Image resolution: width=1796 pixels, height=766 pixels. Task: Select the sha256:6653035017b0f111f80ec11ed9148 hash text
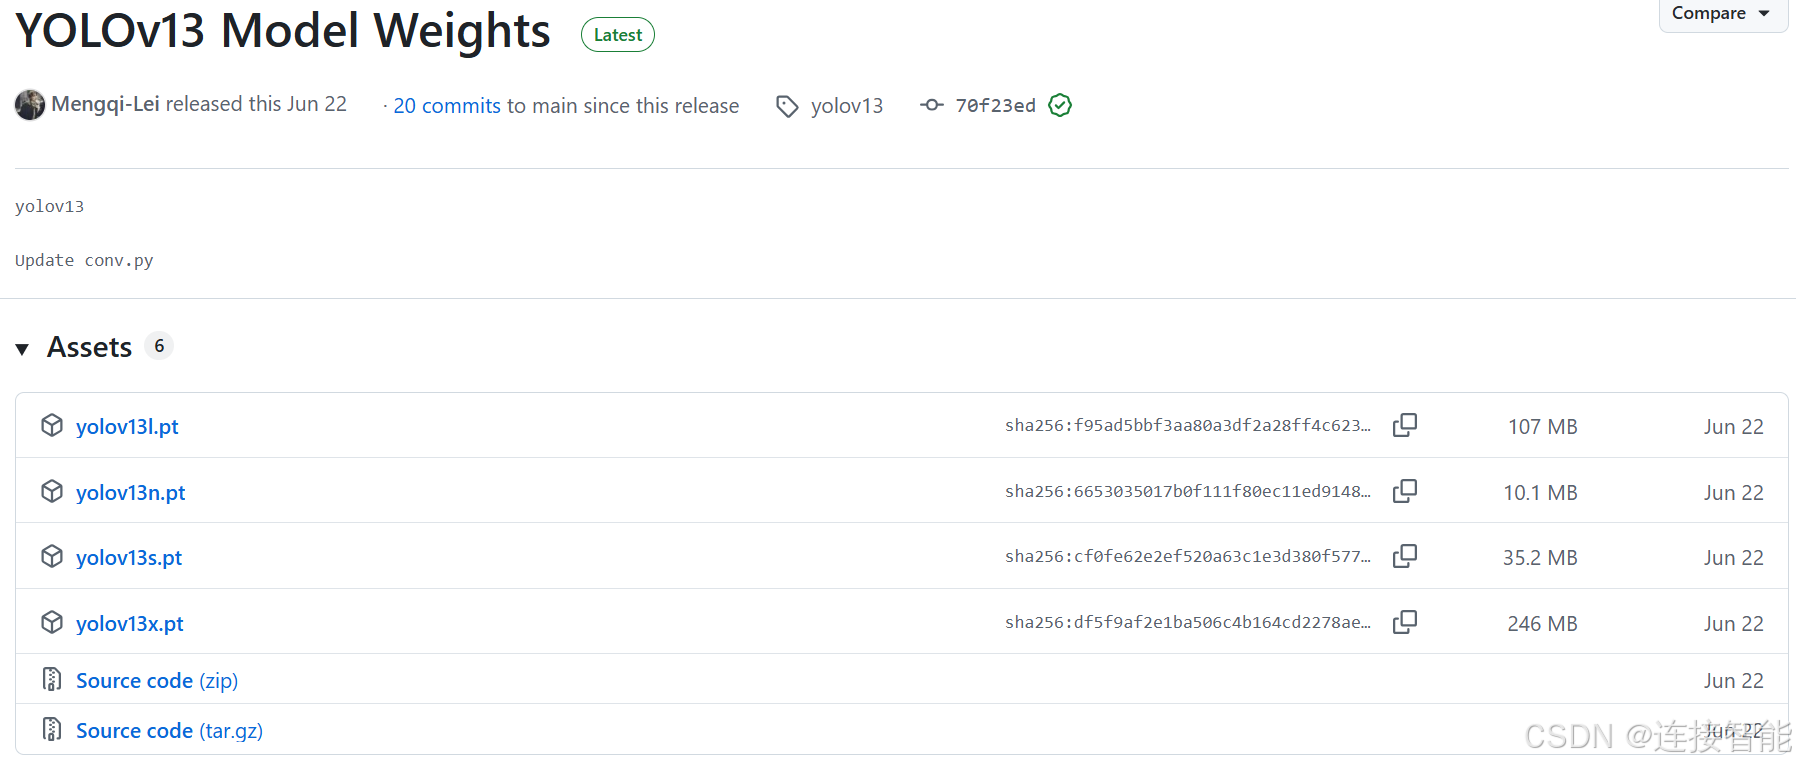[1188, 492]
